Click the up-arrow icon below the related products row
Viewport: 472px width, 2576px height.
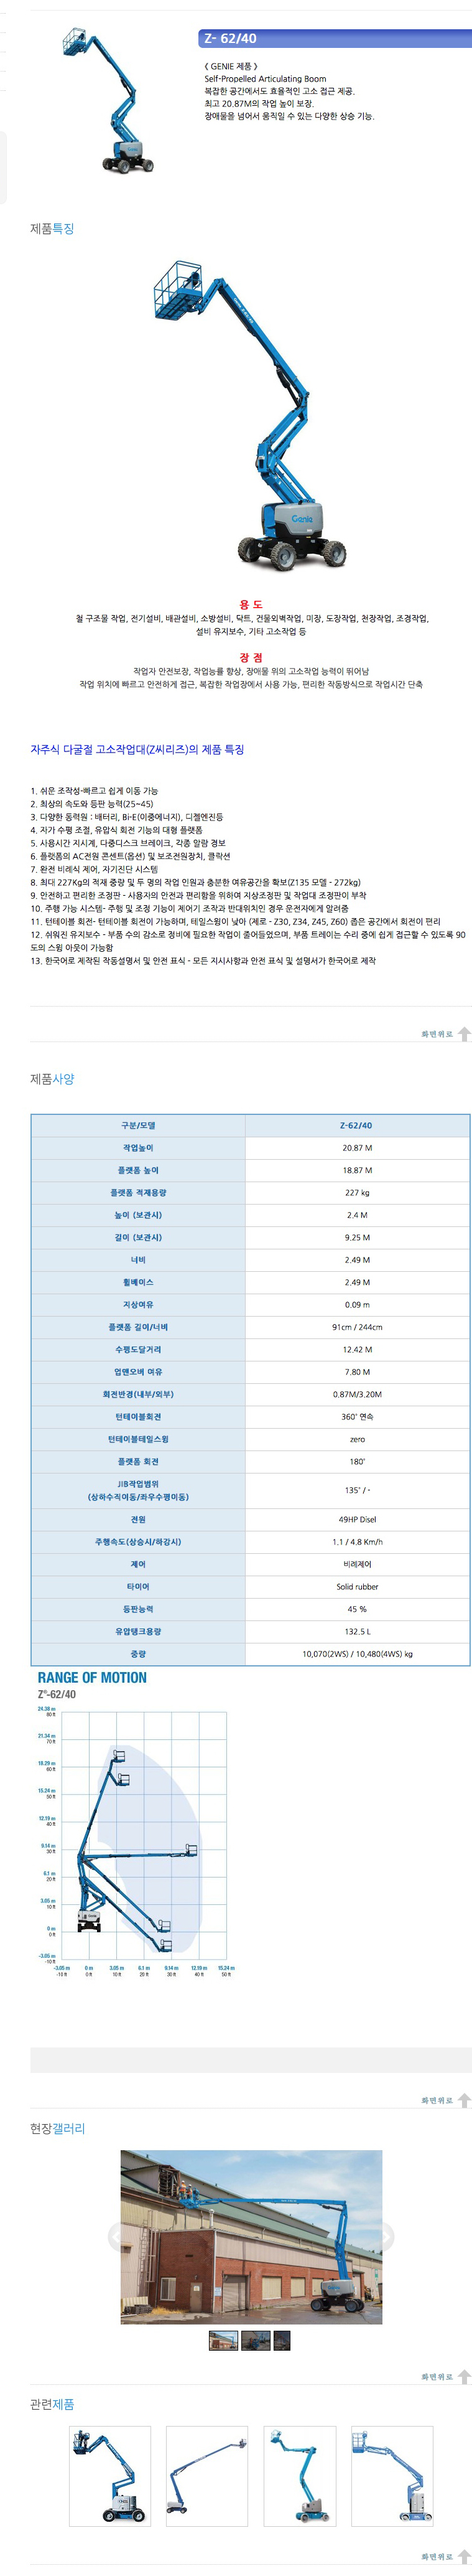464,2556
